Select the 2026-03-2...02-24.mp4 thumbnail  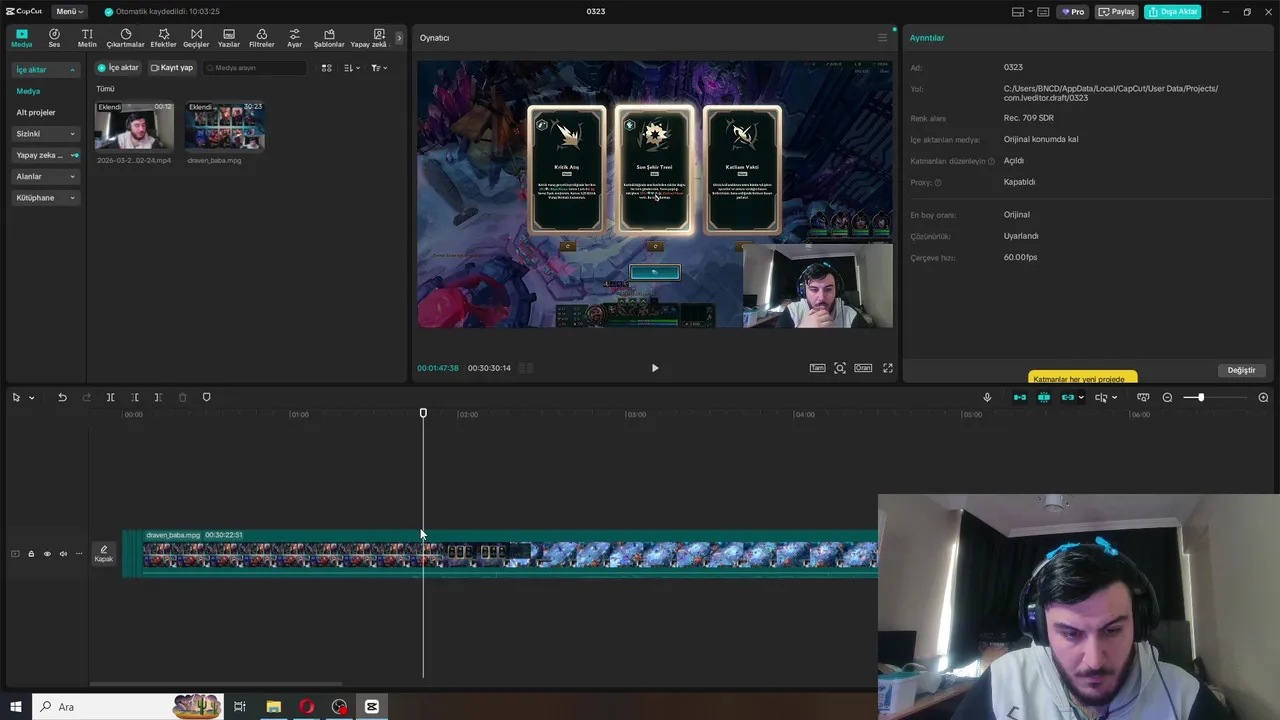pos(134,125)
